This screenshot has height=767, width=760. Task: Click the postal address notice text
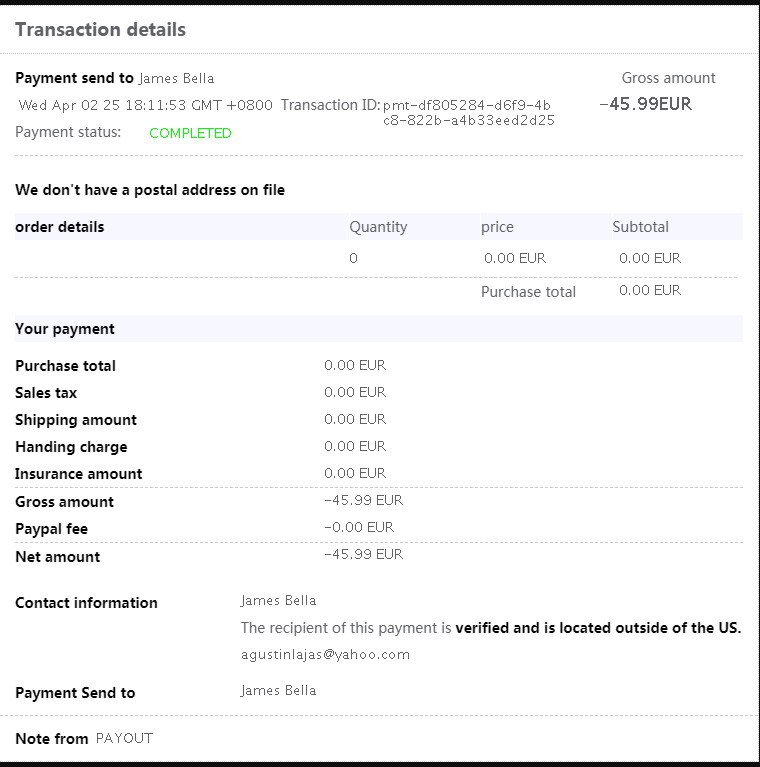[150, 190]
